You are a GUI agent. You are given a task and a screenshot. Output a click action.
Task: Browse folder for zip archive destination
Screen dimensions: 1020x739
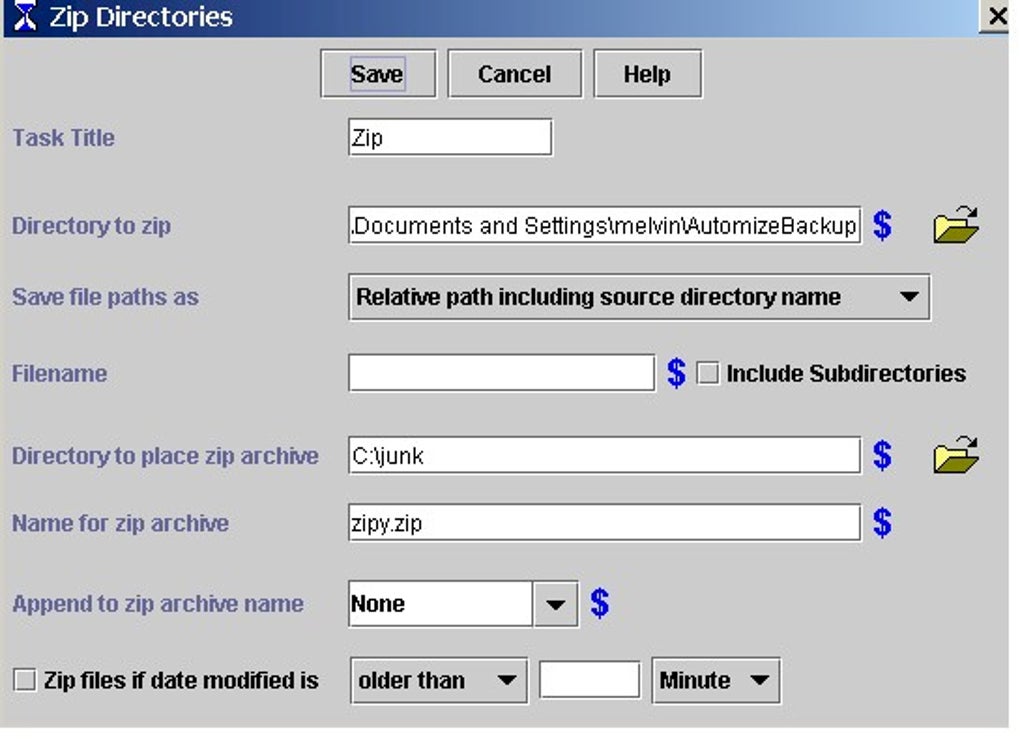955,455
